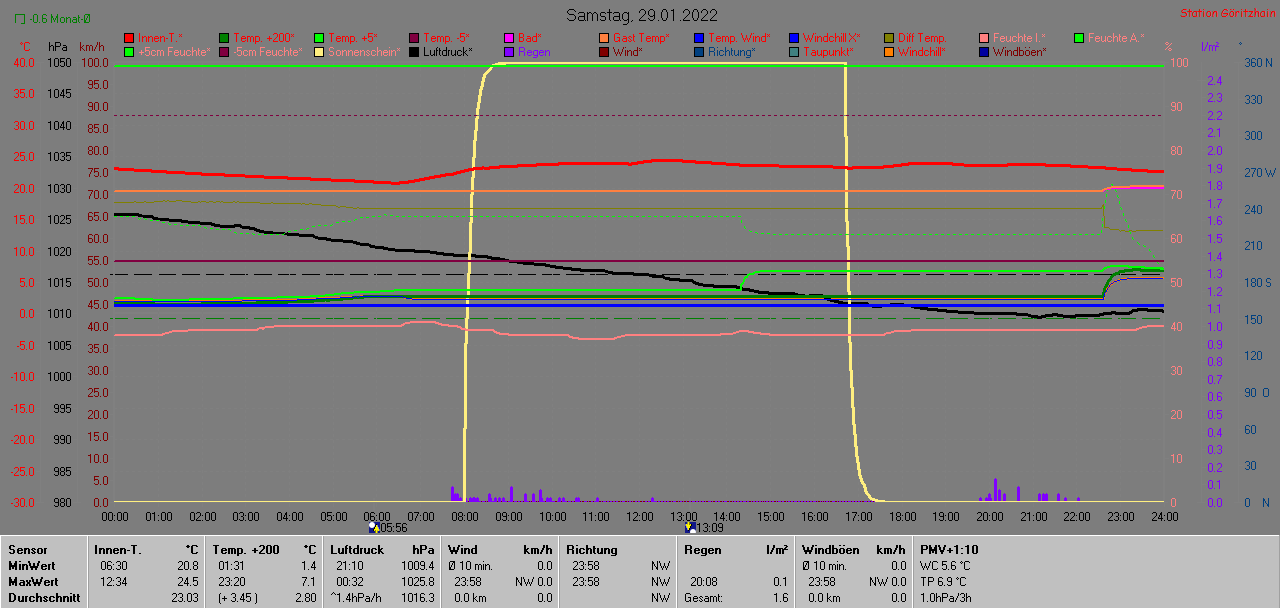Click the 12:00 time axis label
This screenshot has width=1280, height=608.
coord(639,516)
